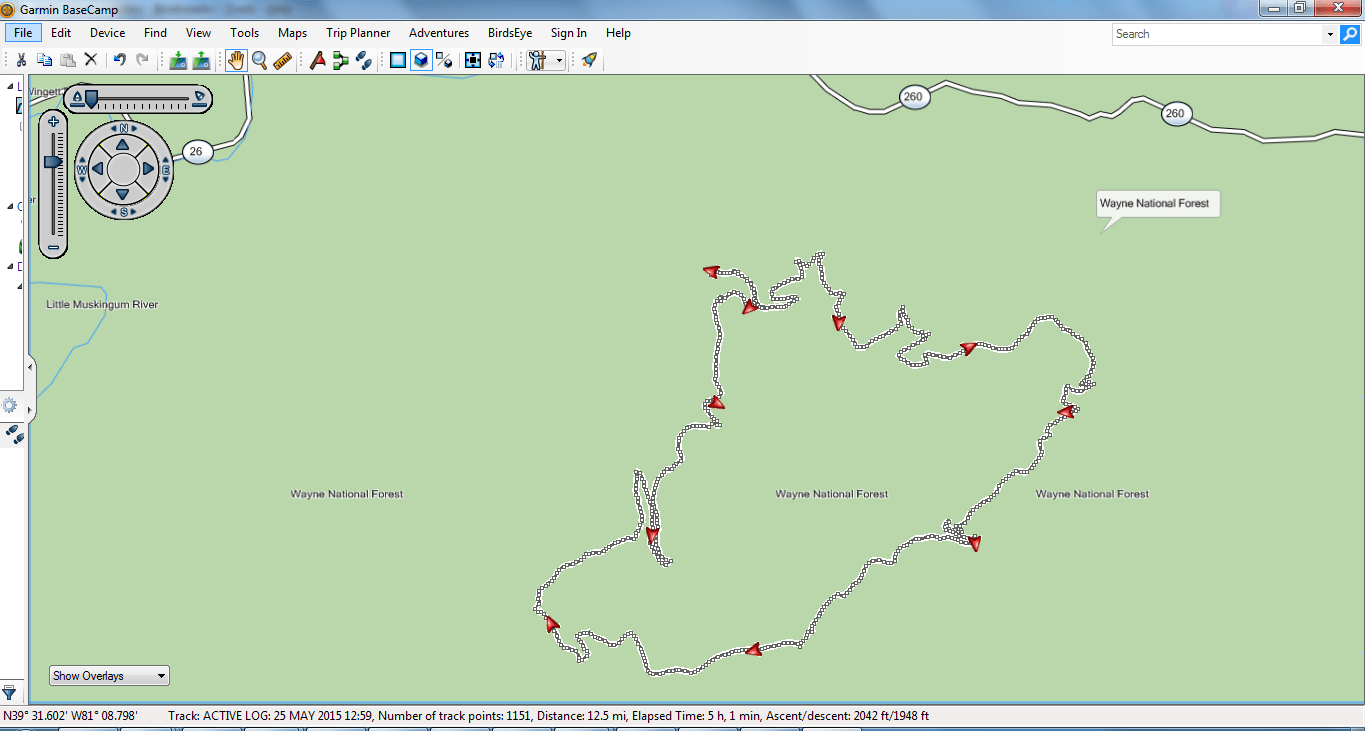The width and height of the screenshot is (1365, 731).
Task: Click the W letter on compass ring
Action: click(82, 170)
